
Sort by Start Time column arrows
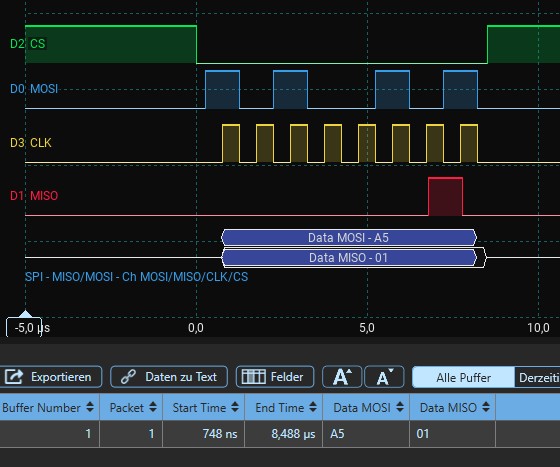click(x=235, y=407)
